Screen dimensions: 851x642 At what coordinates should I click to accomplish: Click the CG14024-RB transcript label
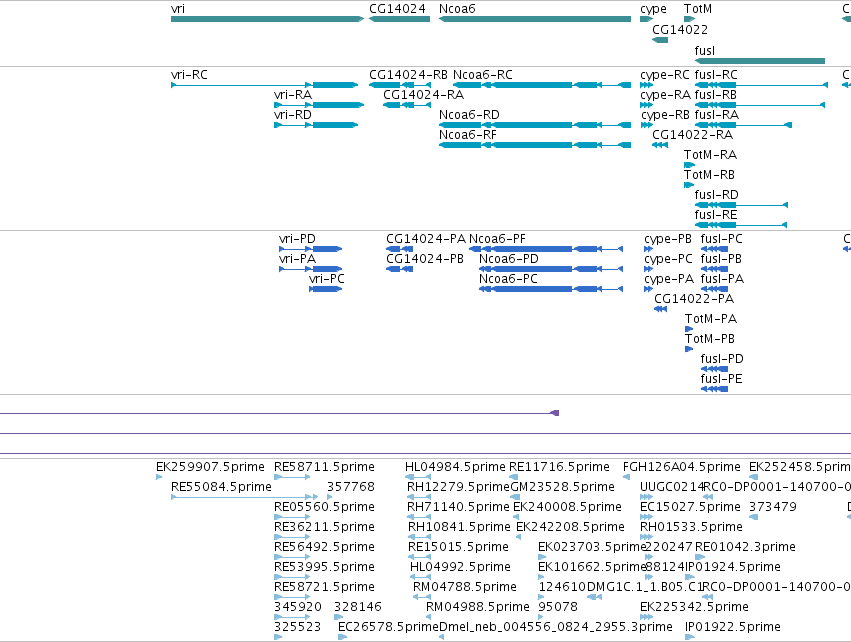tap(408, 74)
